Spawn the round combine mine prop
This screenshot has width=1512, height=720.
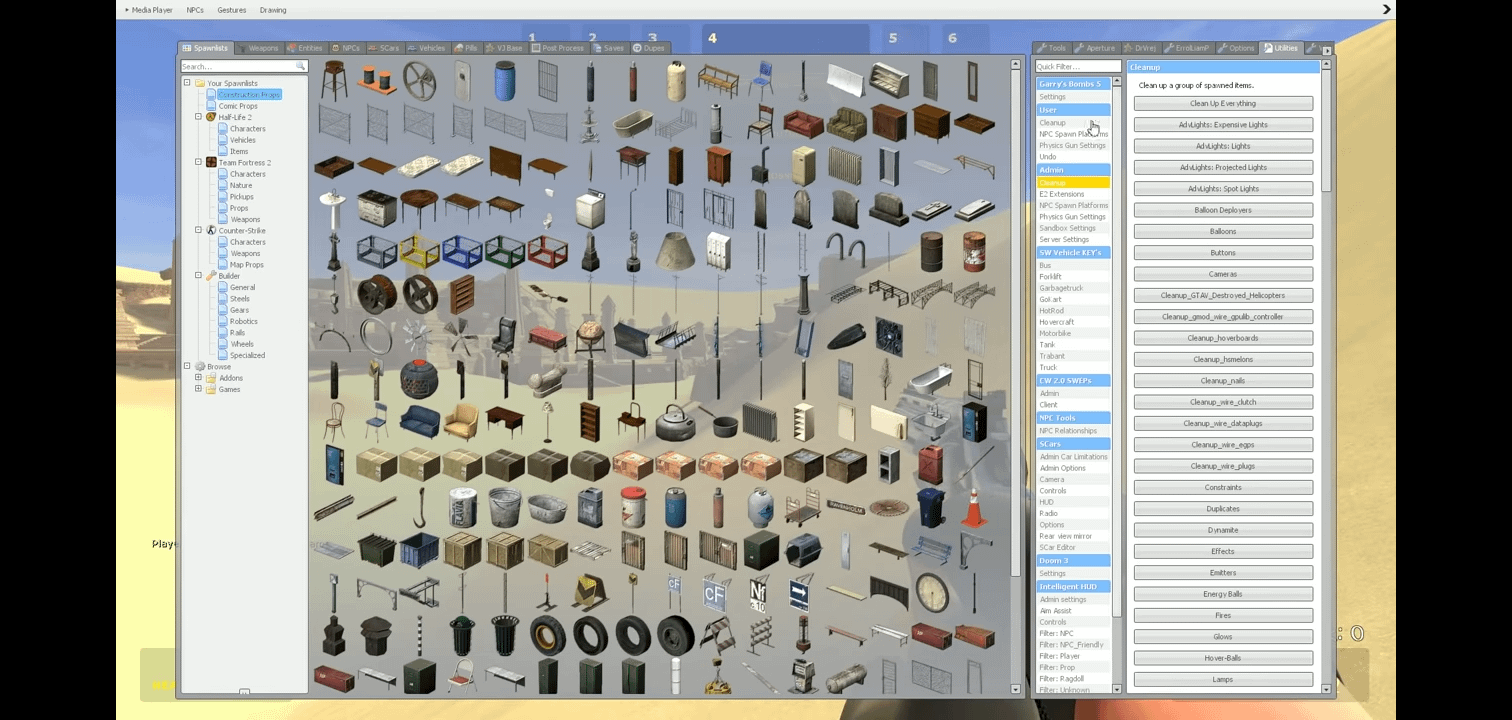418,379
